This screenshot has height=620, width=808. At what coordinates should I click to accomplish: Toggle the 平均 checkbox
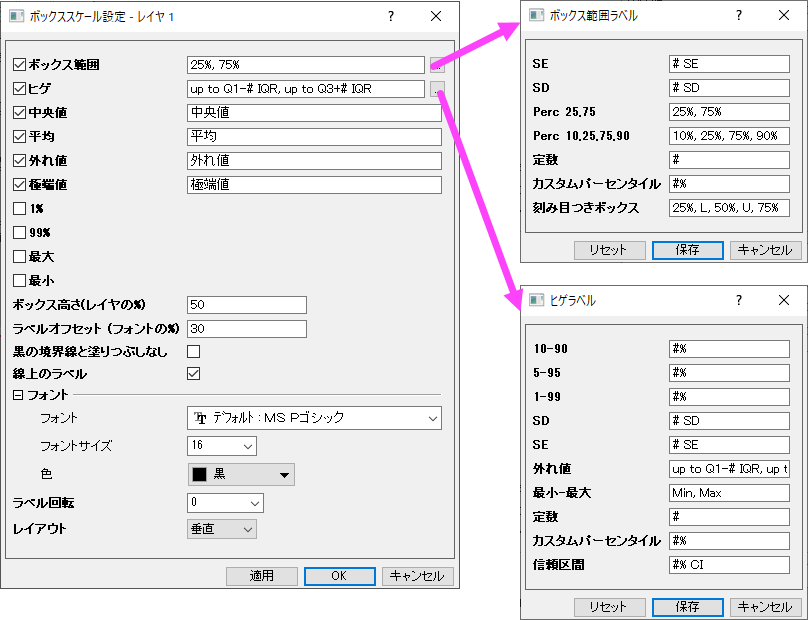pyautogui.click(x=20, y=137)
